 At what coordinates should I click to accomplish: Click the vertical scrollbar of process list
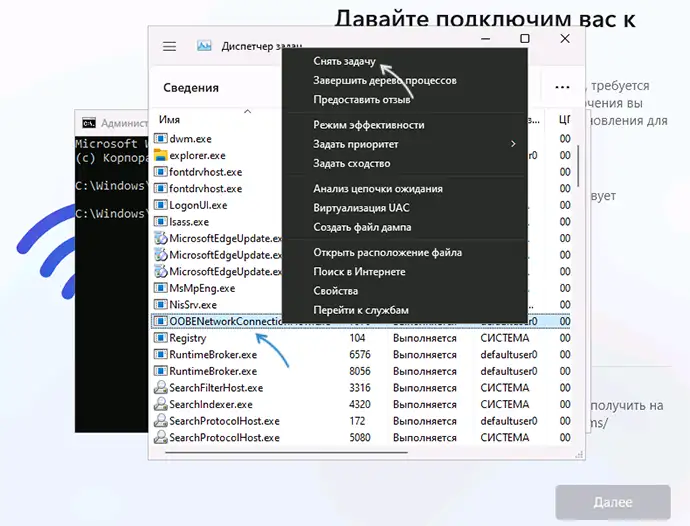coord(578,165)
